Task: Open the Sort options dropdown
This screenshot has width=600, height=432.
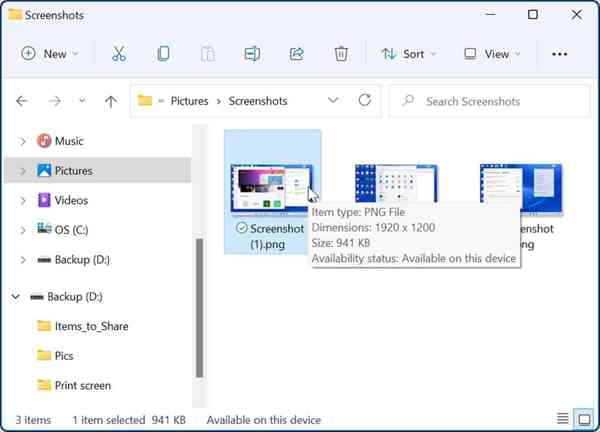Action: click(x=409, y=54)
